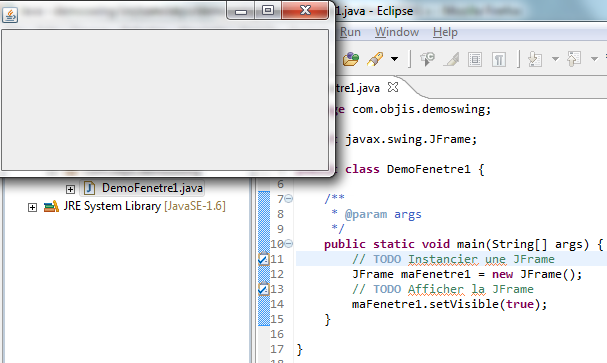Click 'maFenetre1.setVisible(true);' statement
This screenshot has height=363, width=607.
pyautogui.click(x=449, y=304)
